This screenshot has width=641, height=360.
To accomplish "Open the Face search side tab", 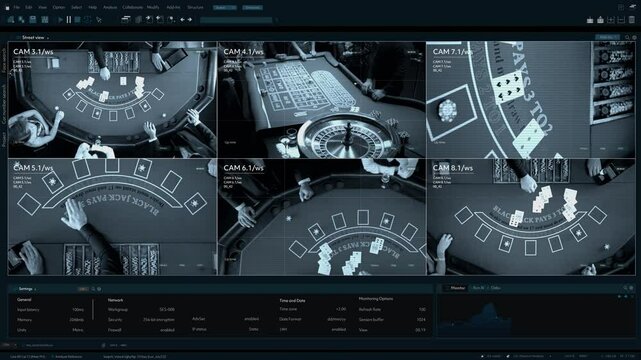I will pyautogui.click(x=4, y=61).
